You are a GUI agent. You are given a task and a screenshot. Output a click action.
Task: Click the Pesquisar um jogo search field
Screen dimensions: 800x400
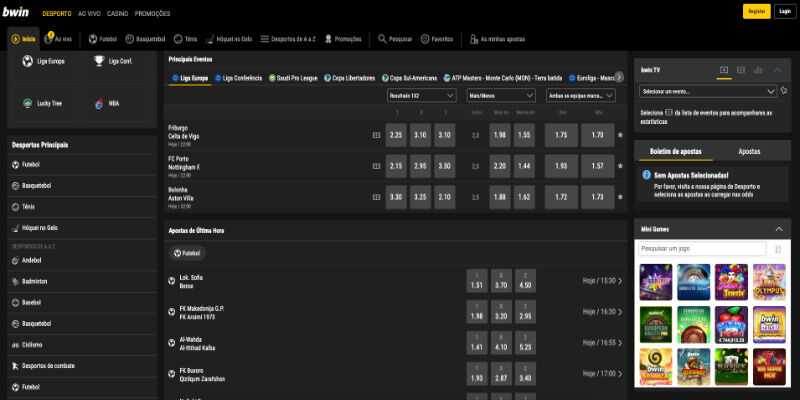click(x=702, y=249)
